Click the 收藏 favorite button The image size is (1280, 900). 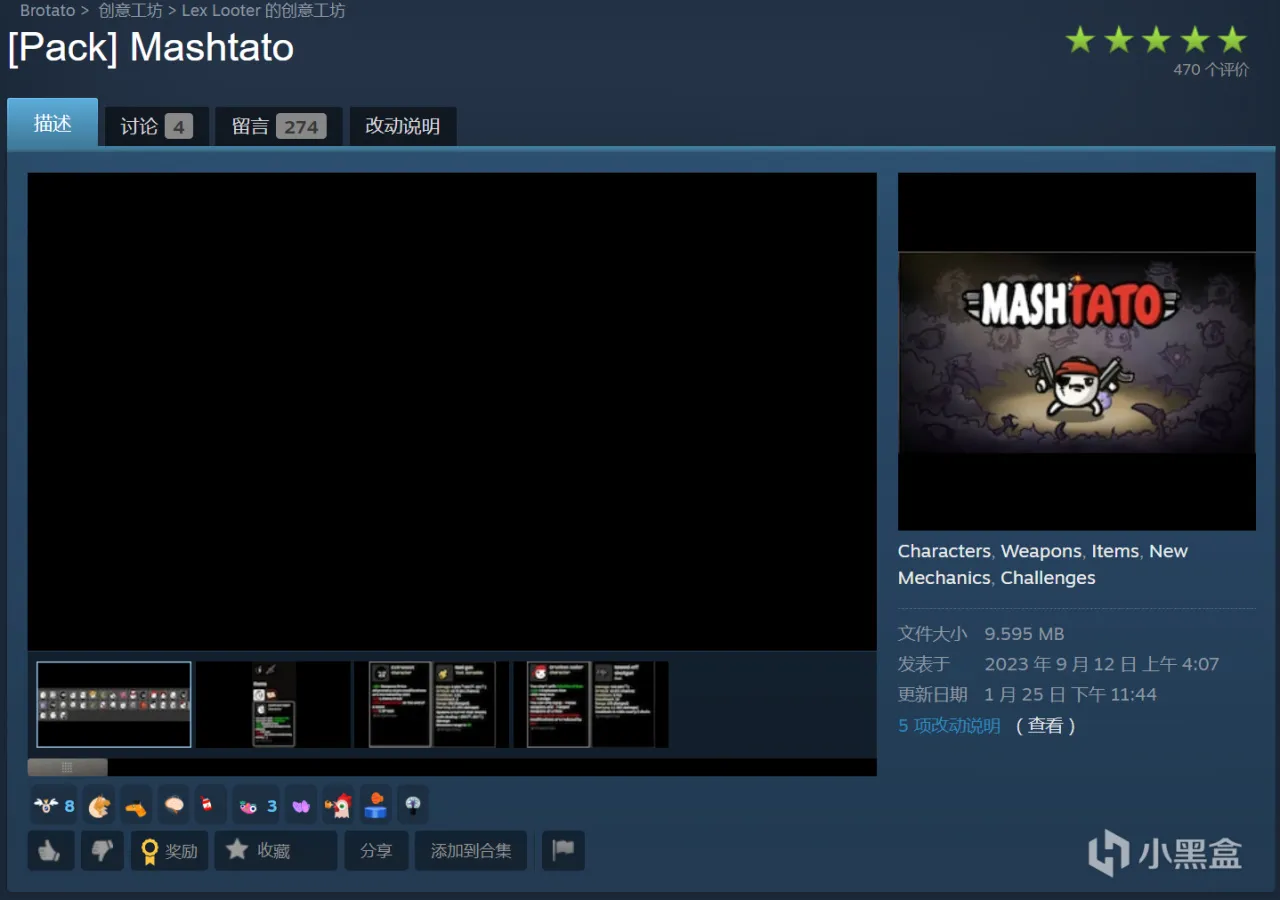pos(275,850)
